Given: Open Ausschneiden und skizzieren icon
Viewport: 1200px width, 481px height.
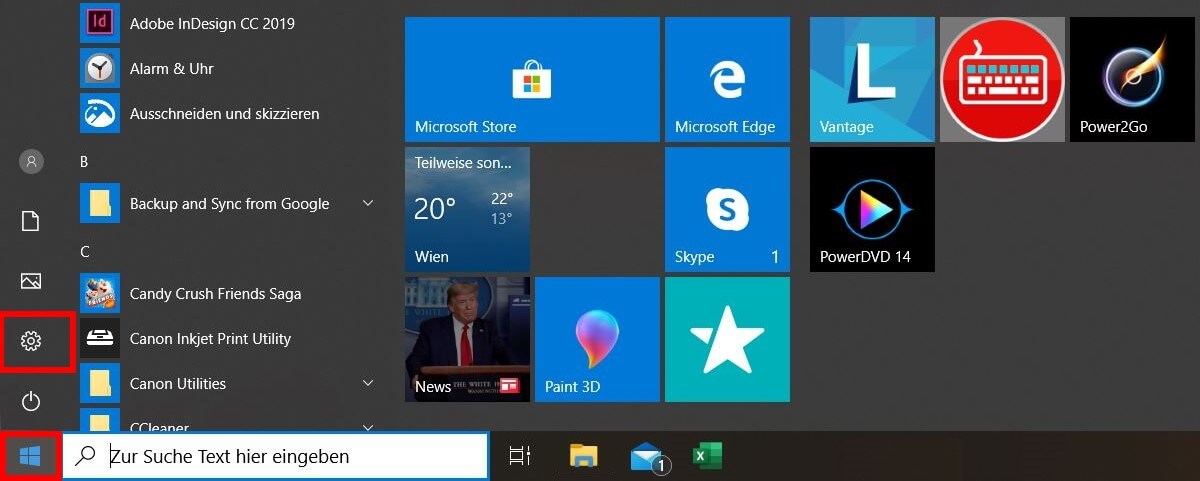Looking at the screenshot, I should click(x=100, y=113).
